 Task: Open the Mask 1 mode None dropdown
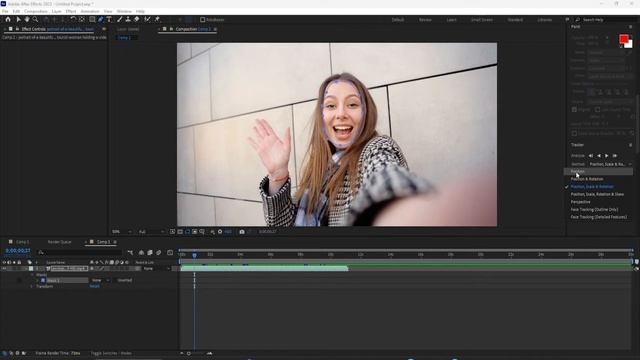point(100,280)
